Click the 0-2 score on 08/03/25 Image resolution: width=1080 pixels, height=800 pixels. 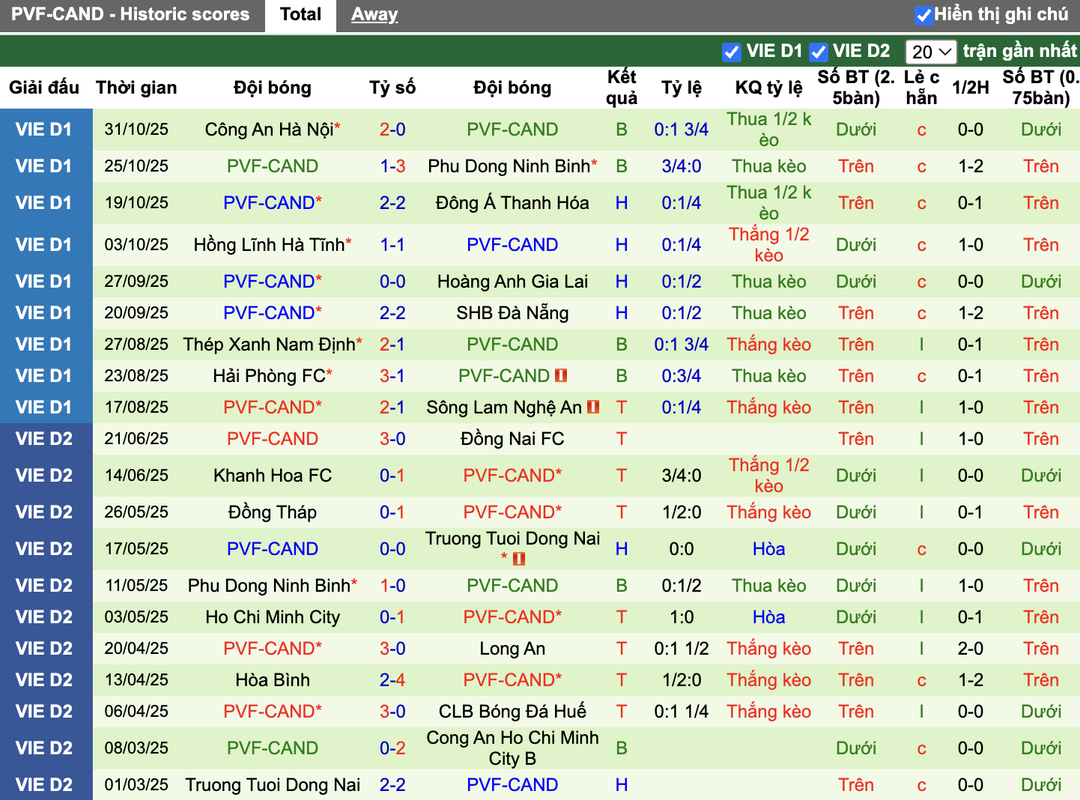[393, 748]
